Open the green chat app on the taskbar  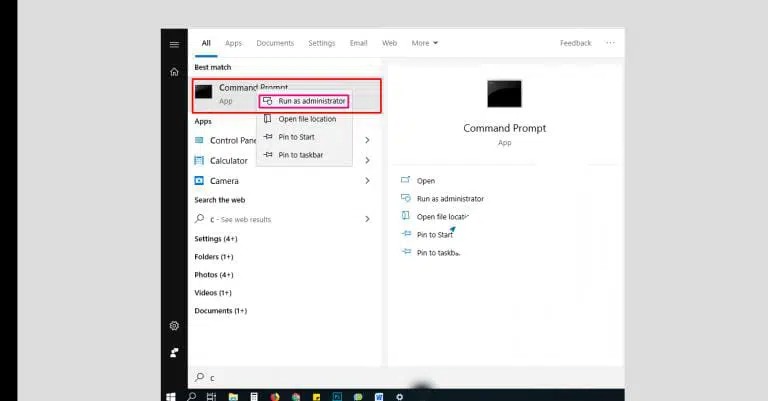[358, 397]
